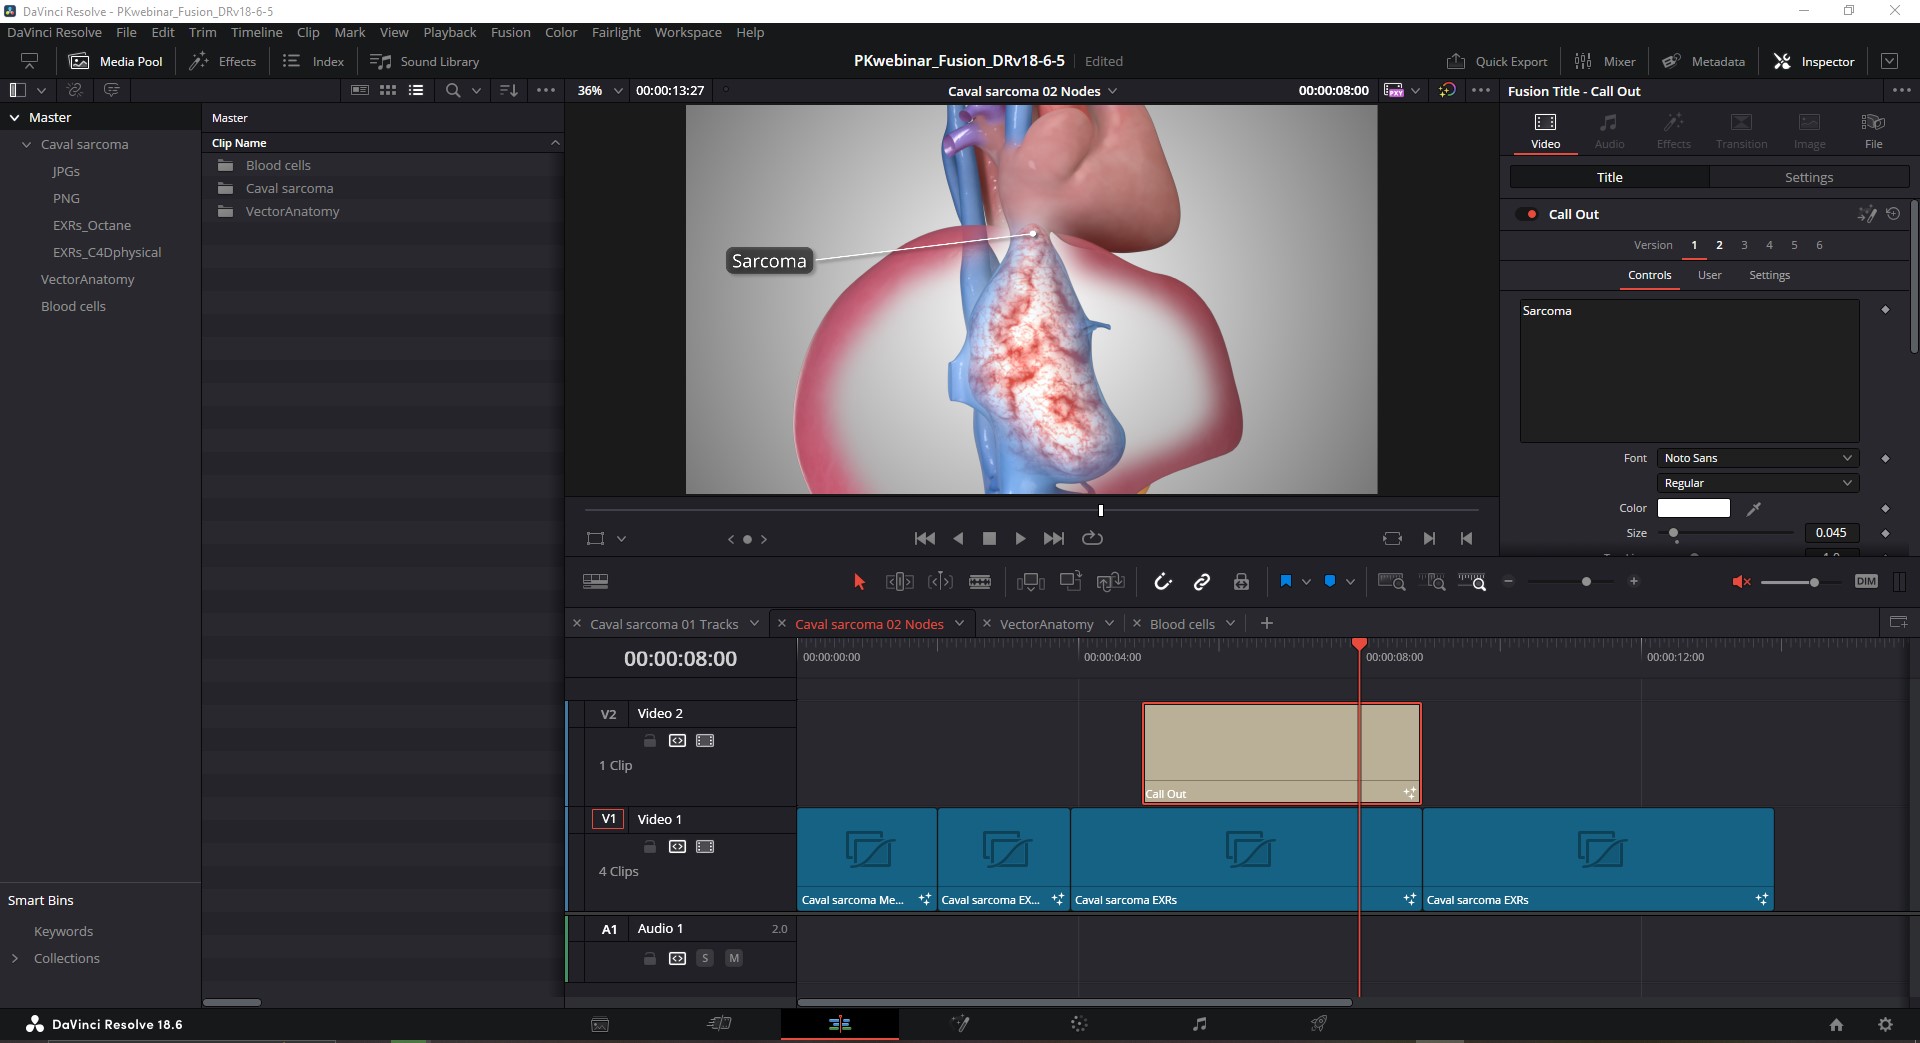Image resolution: width=1920 pixels, height=1043 pixels.
Task: Open Project Settings gear
Action: pyautogui.click(x=1885, y=1024)
